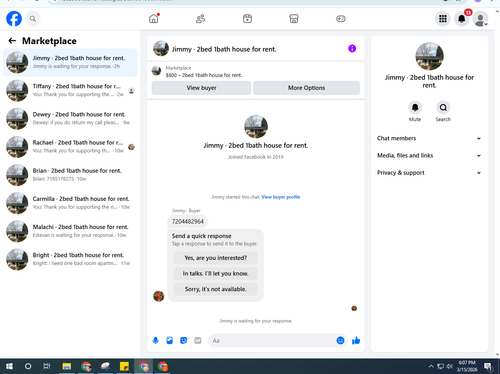Open the Facebook search magnifier

click(33, 19)
